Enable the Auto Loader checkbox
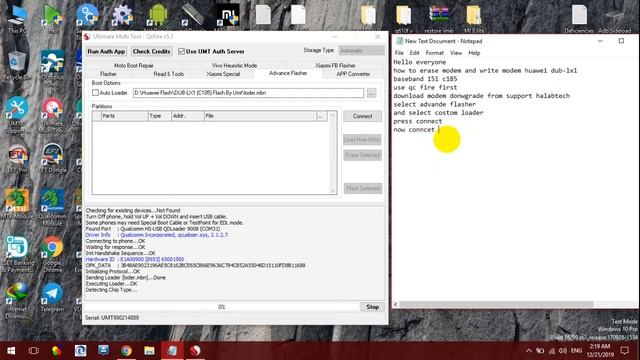The height and width of the screenshot is (360, 640). tap(96, 93)
